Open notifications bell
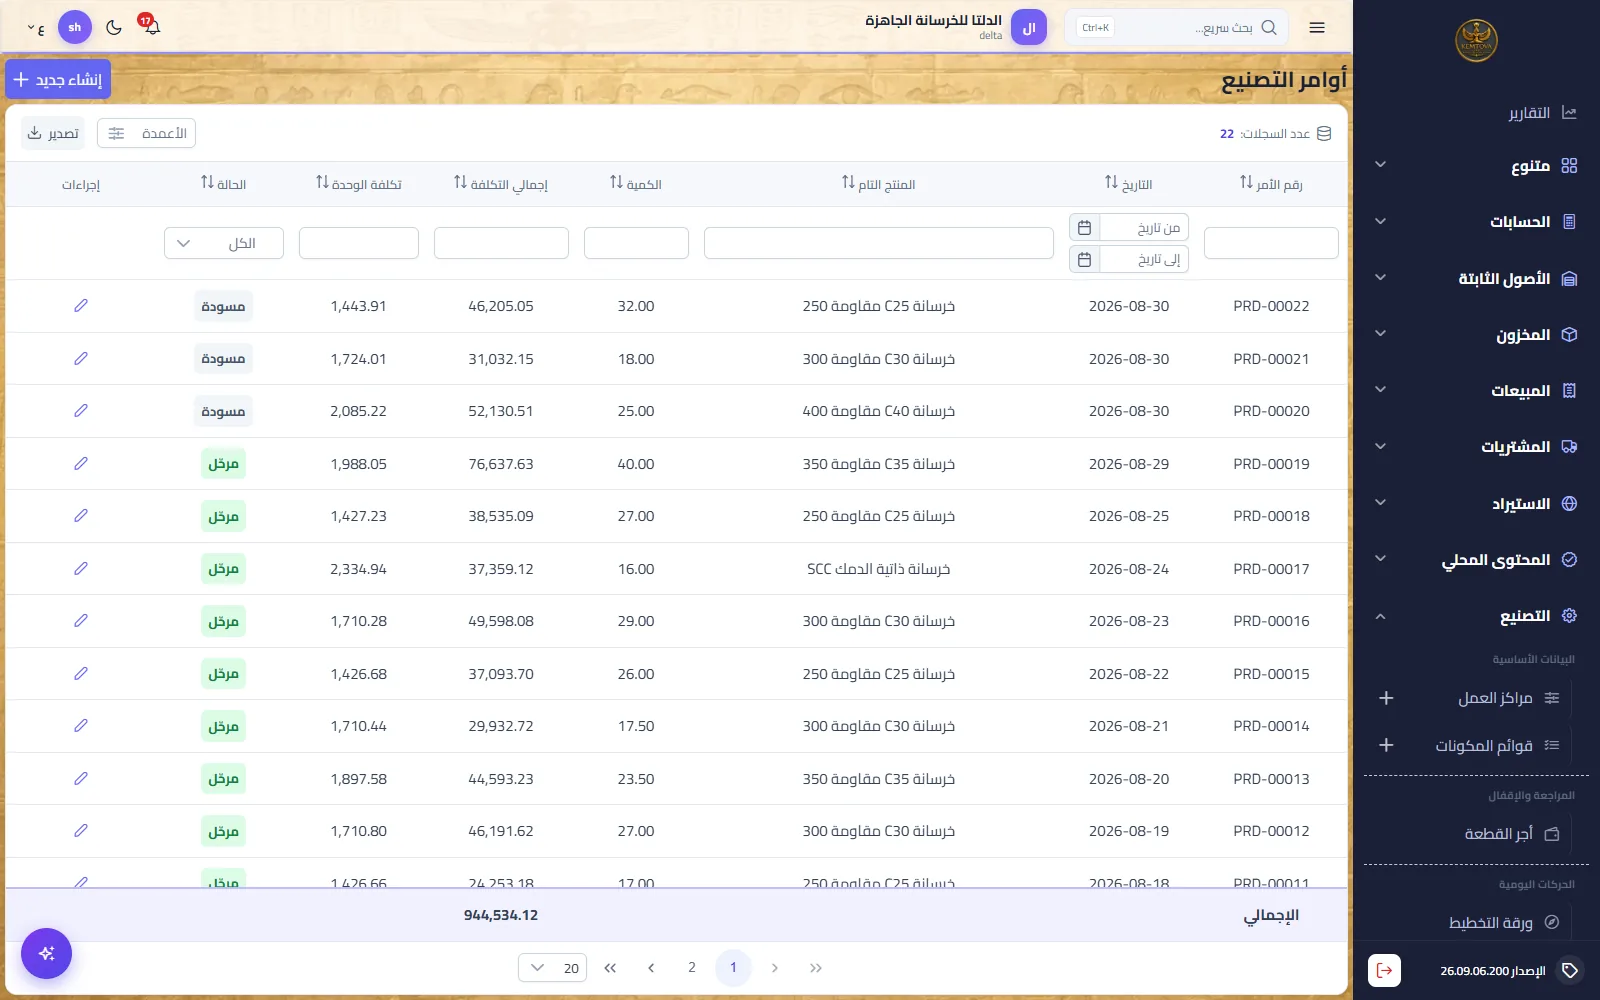 click(151, 26)
